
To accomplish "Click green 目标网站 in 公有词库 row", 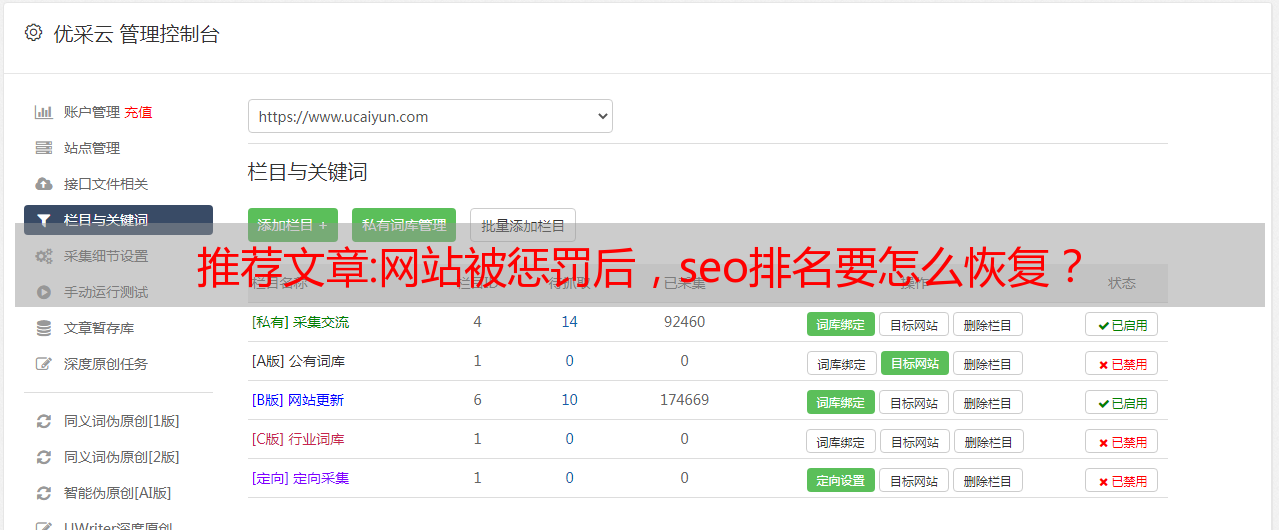I will tap(915, 363).
